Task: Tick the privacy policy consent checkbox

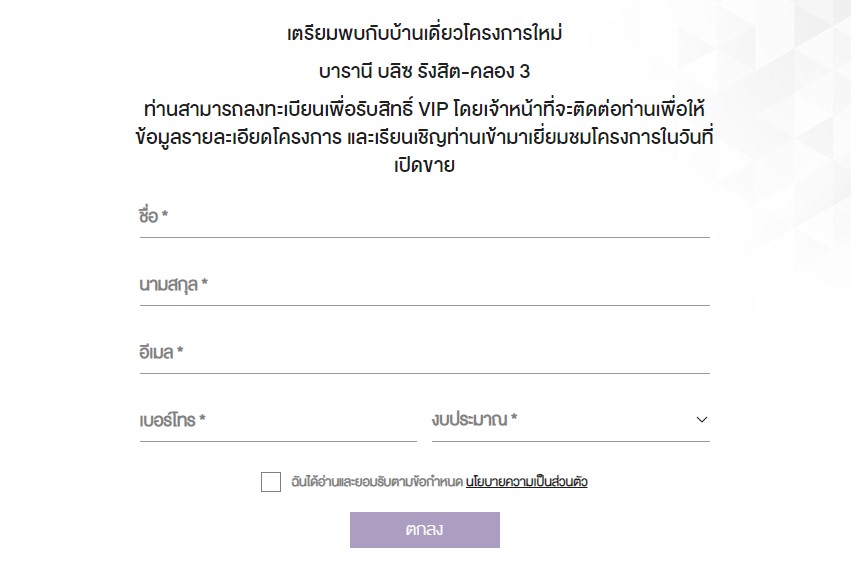Action: pyautogui.click(x=271, y=482)
